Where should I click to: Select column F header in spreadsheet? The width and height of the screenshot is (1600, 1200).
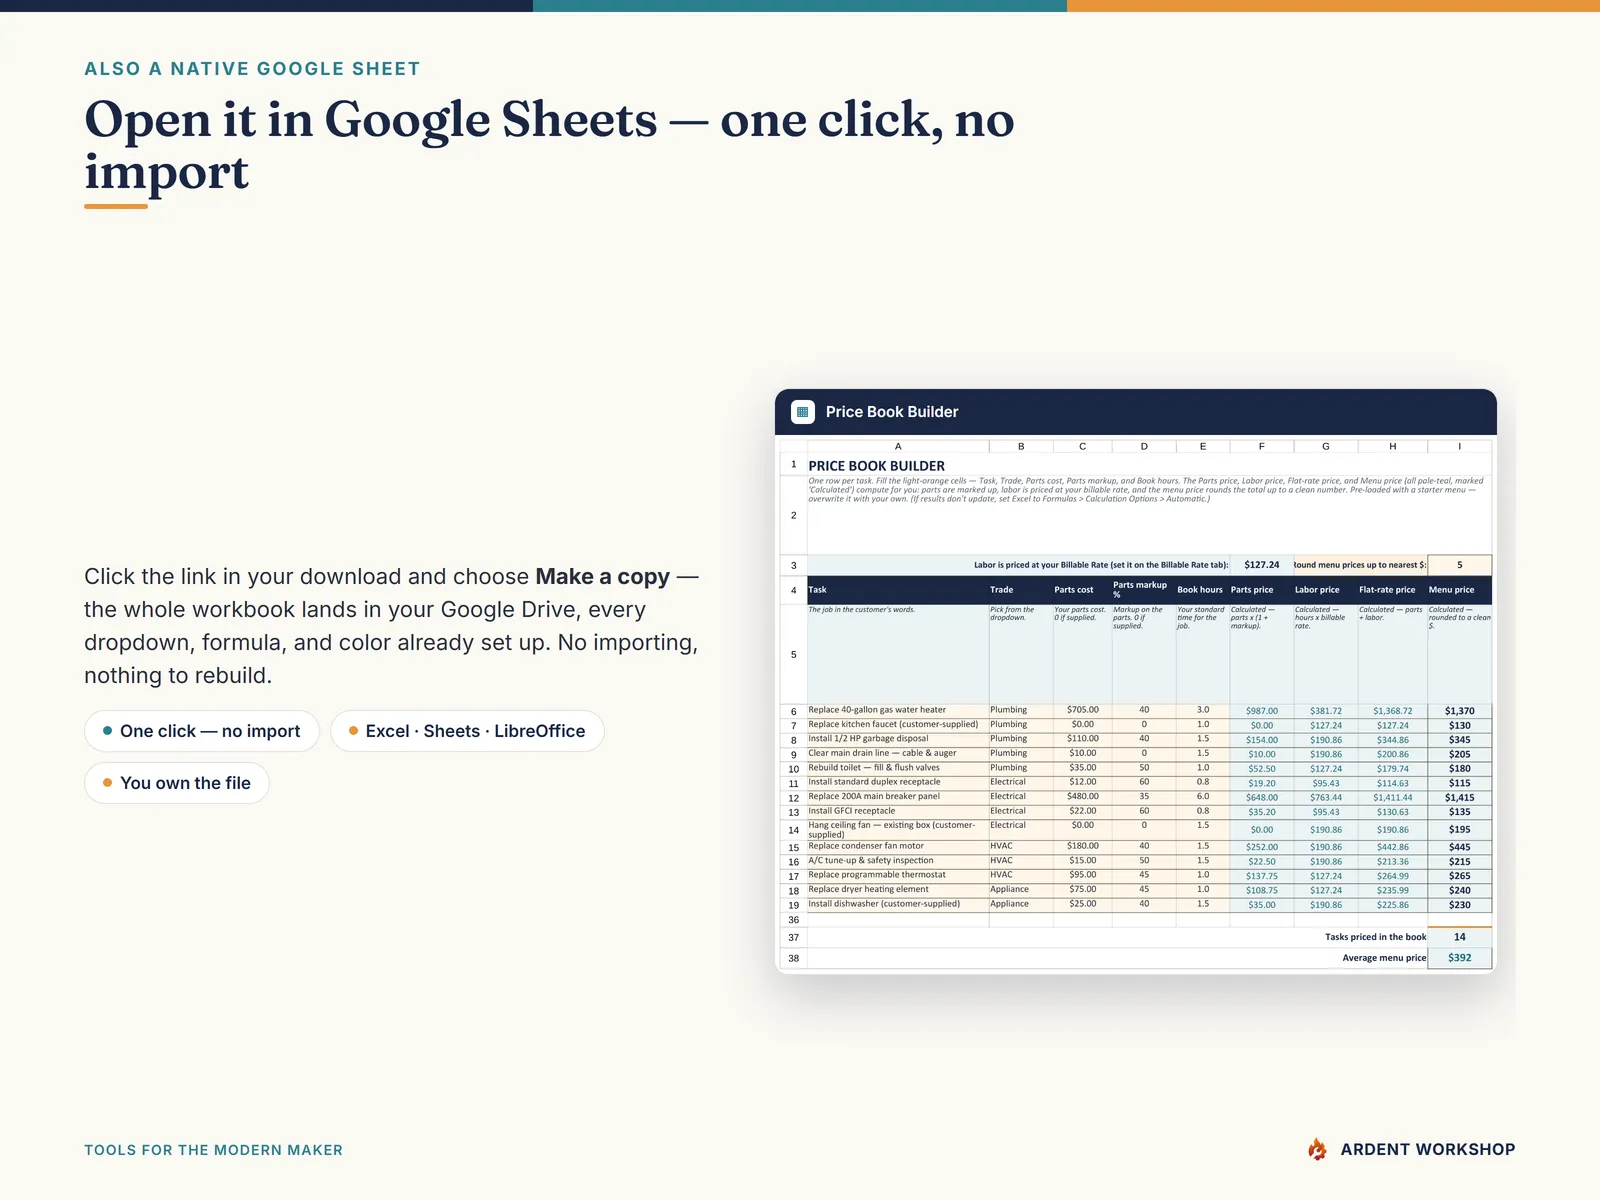1262,446
